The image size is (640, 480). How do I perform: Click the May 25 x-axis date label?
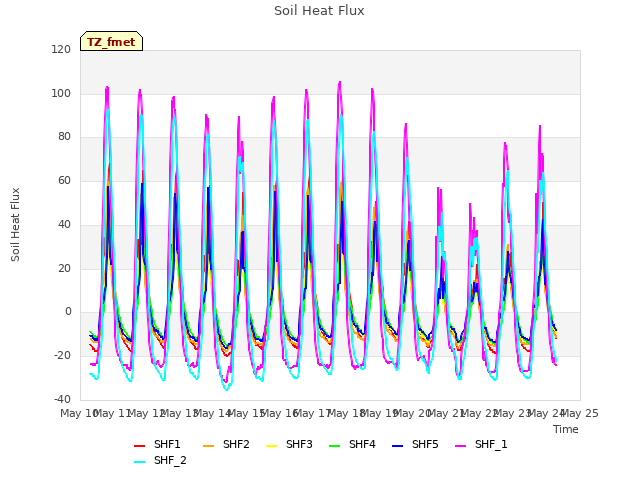tap(580, 413)
